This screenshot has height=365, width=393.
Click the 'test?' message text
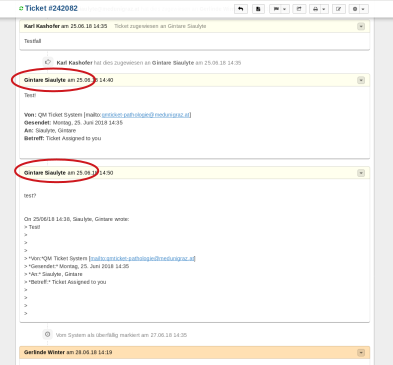[30, 196]
